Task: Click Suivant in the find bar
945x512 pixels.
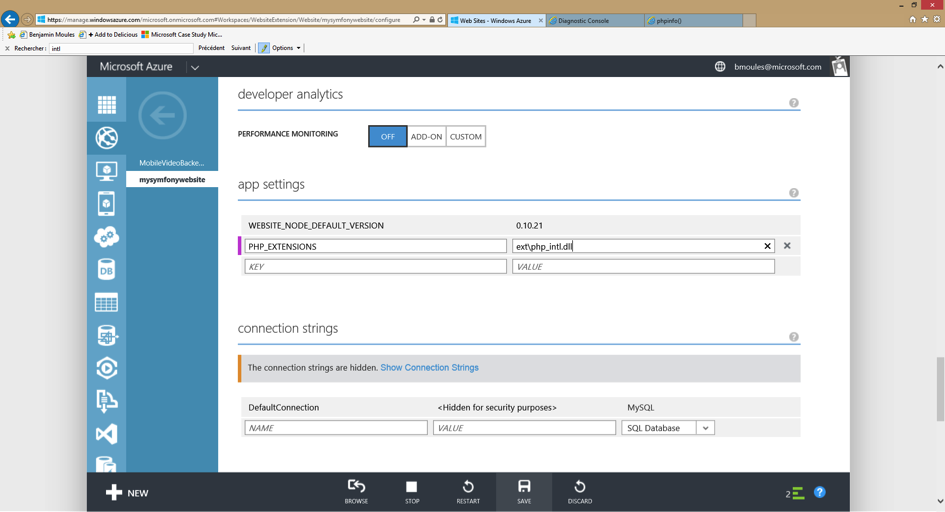Action: coord(240,48)
